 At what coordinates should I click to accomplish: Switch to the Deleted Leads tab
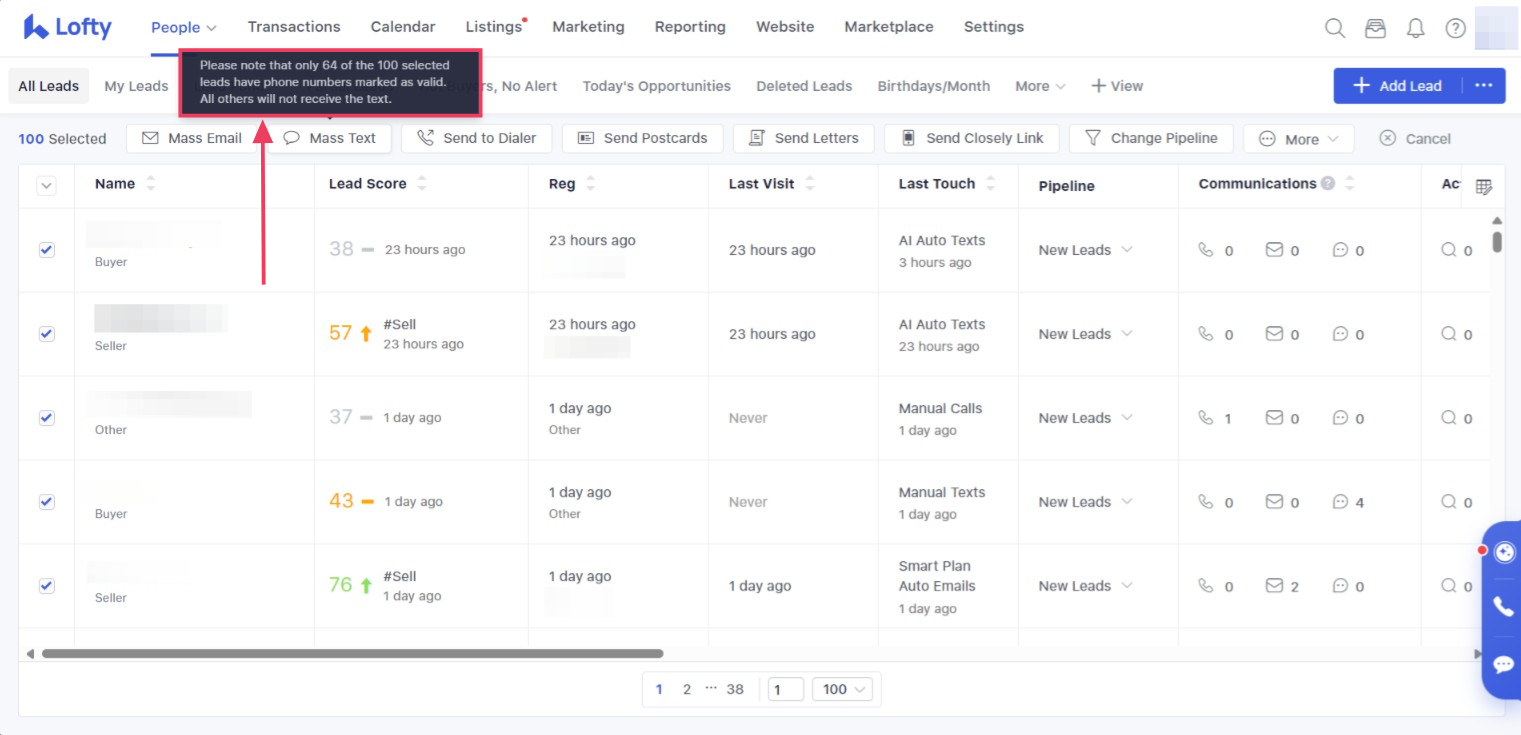click(804, 86)
